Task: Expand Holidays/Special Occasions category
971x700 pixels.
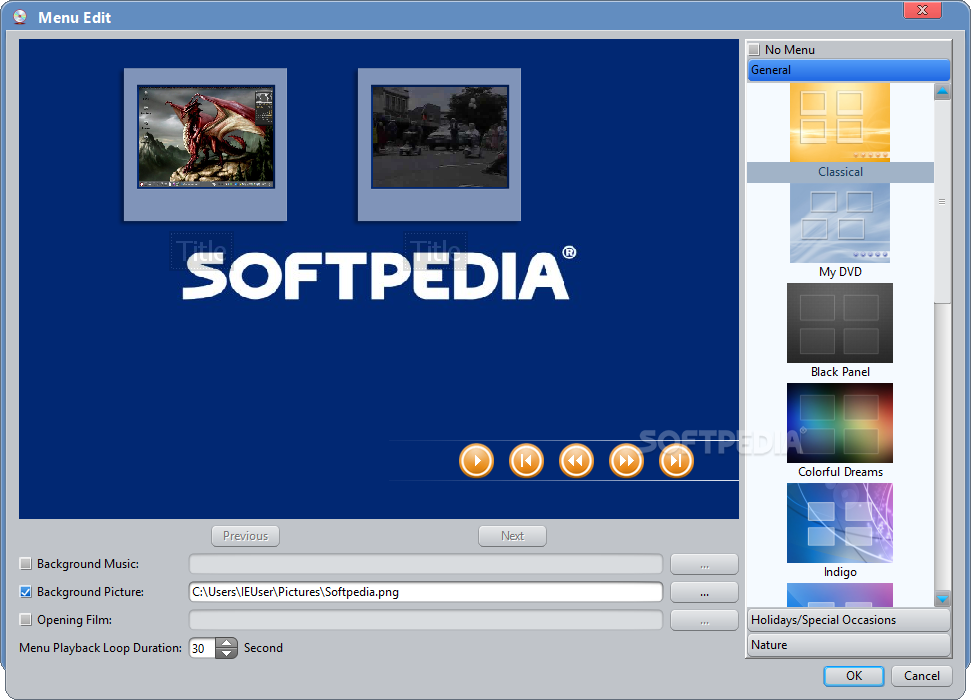Action: (848, 620)
